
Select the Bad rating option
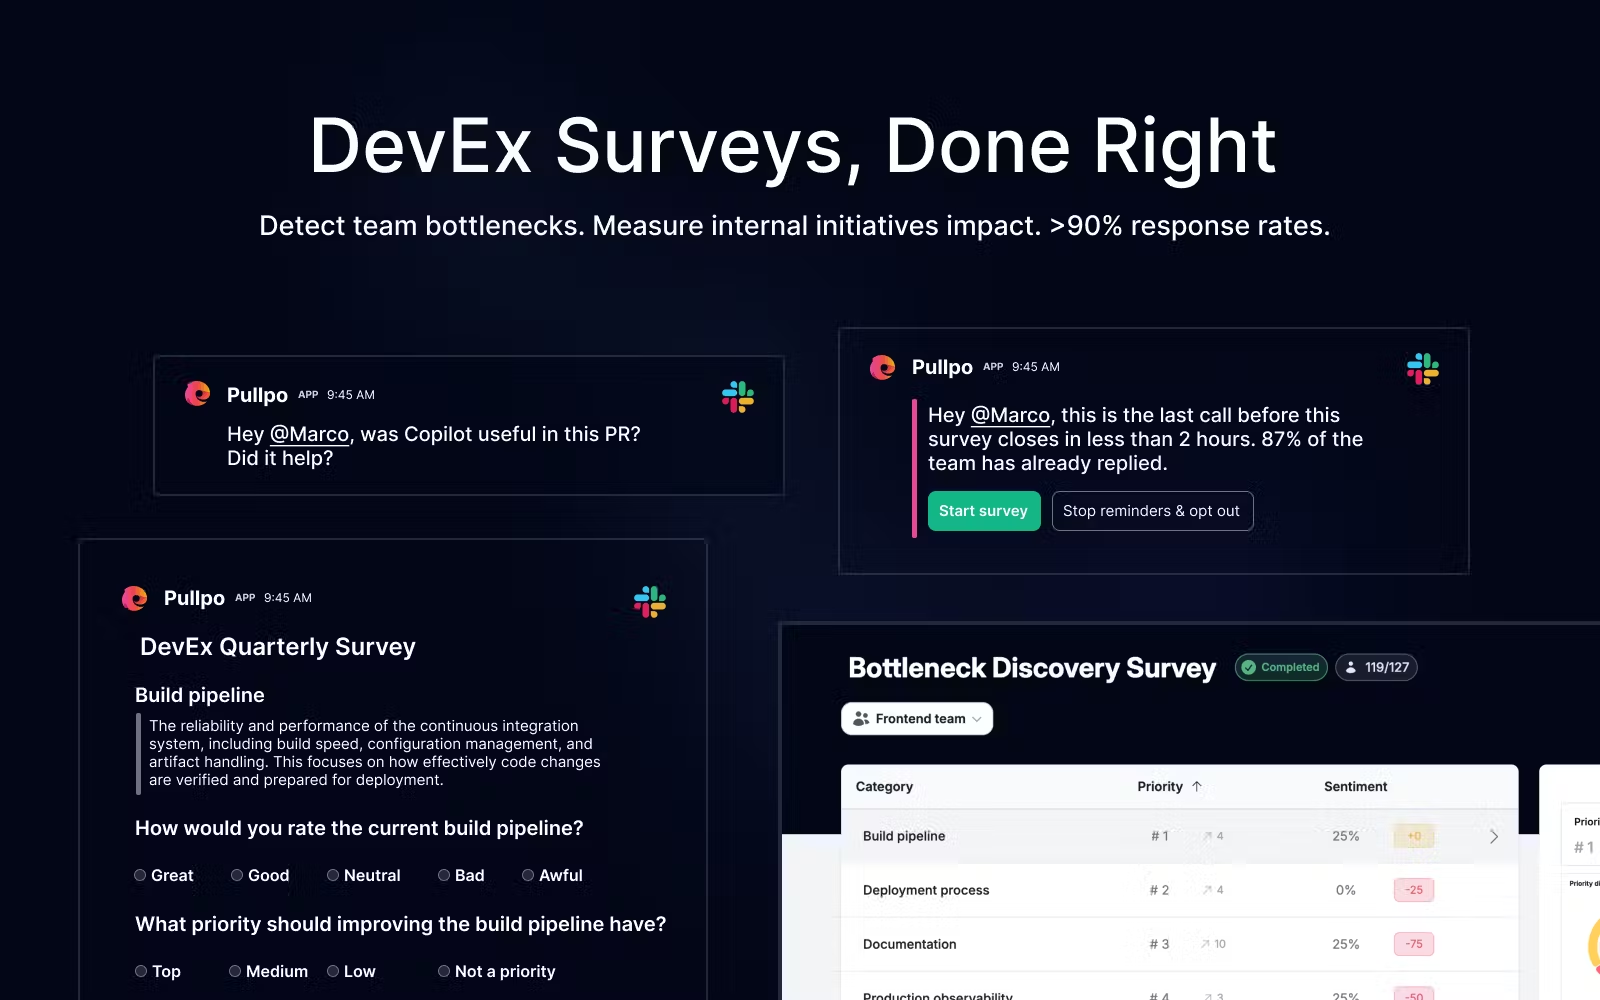click(x=444, y=875)
